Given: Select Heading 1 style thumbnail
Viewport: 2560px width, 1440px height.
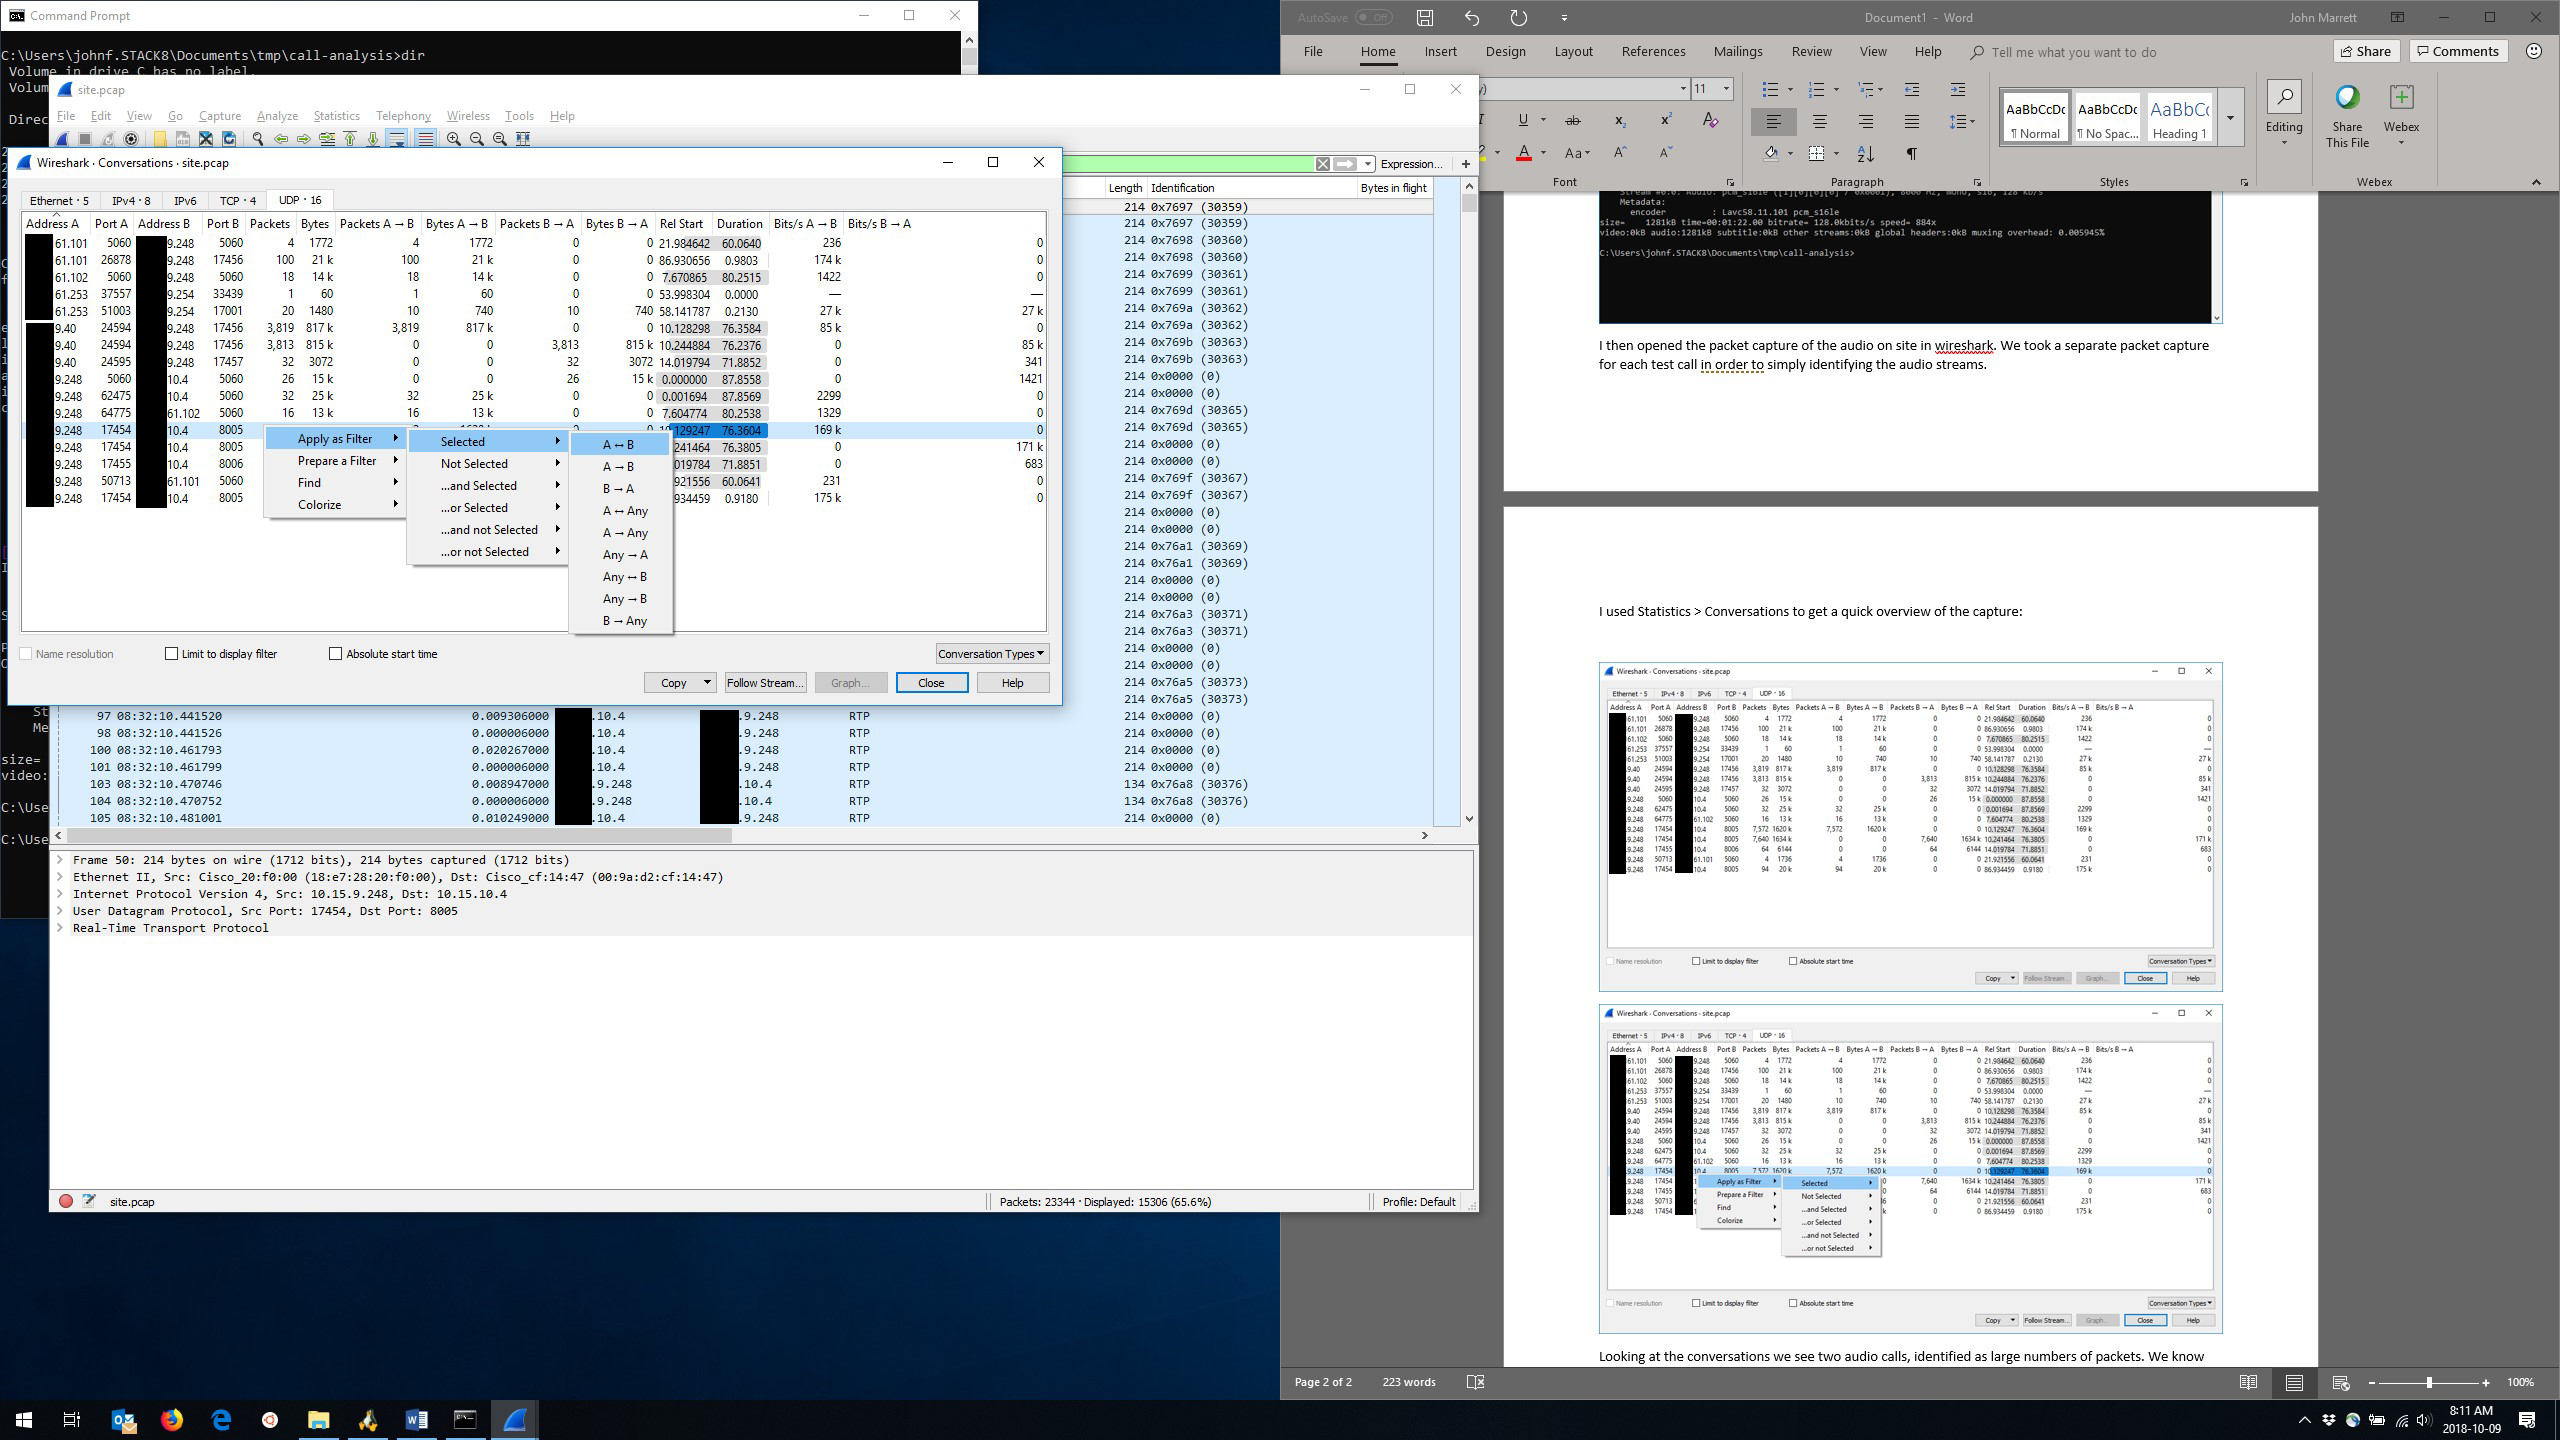Looking at the screenshot, I should point(2180,118).
